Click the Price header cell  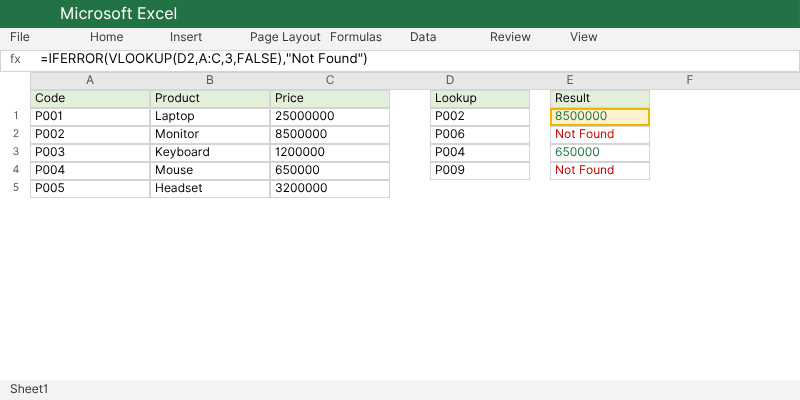click(330, 99)
